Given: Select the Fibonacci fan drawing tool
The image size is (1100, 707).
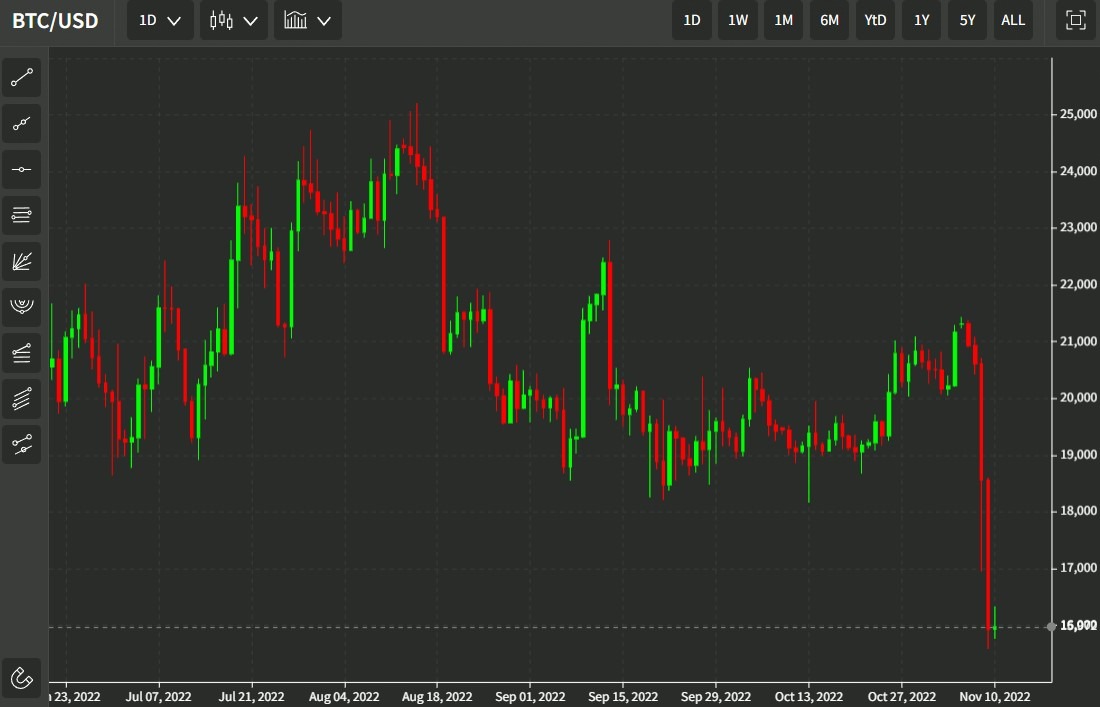Looking at the screenshot, I should pos(21,262).
